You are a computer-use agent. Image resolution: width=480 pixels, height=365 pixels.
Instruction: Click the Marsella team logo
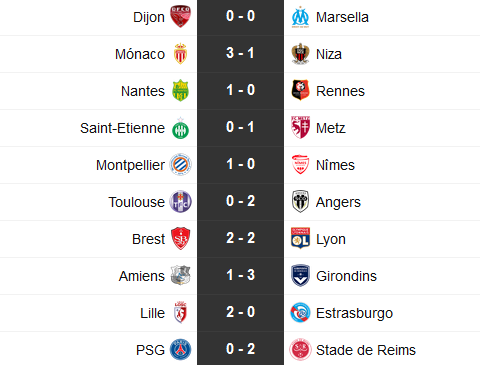click(x=300, y=17)
